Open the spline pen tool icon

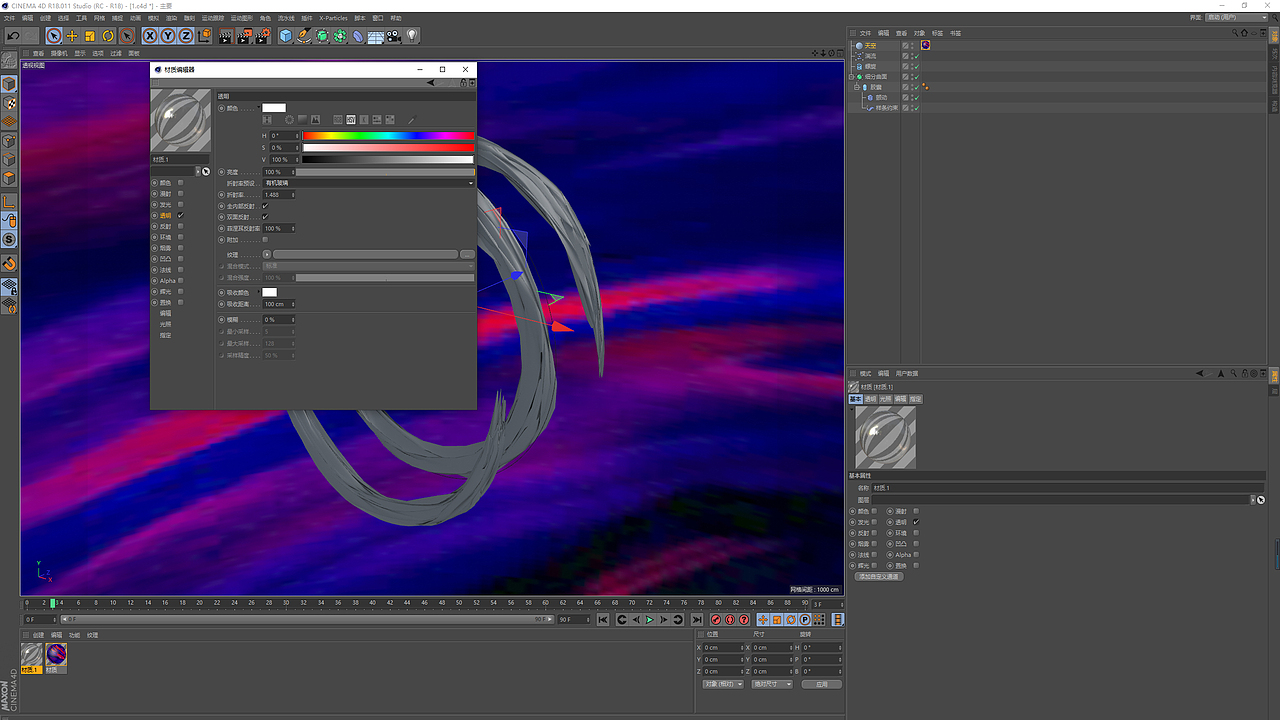click(304, 36)
